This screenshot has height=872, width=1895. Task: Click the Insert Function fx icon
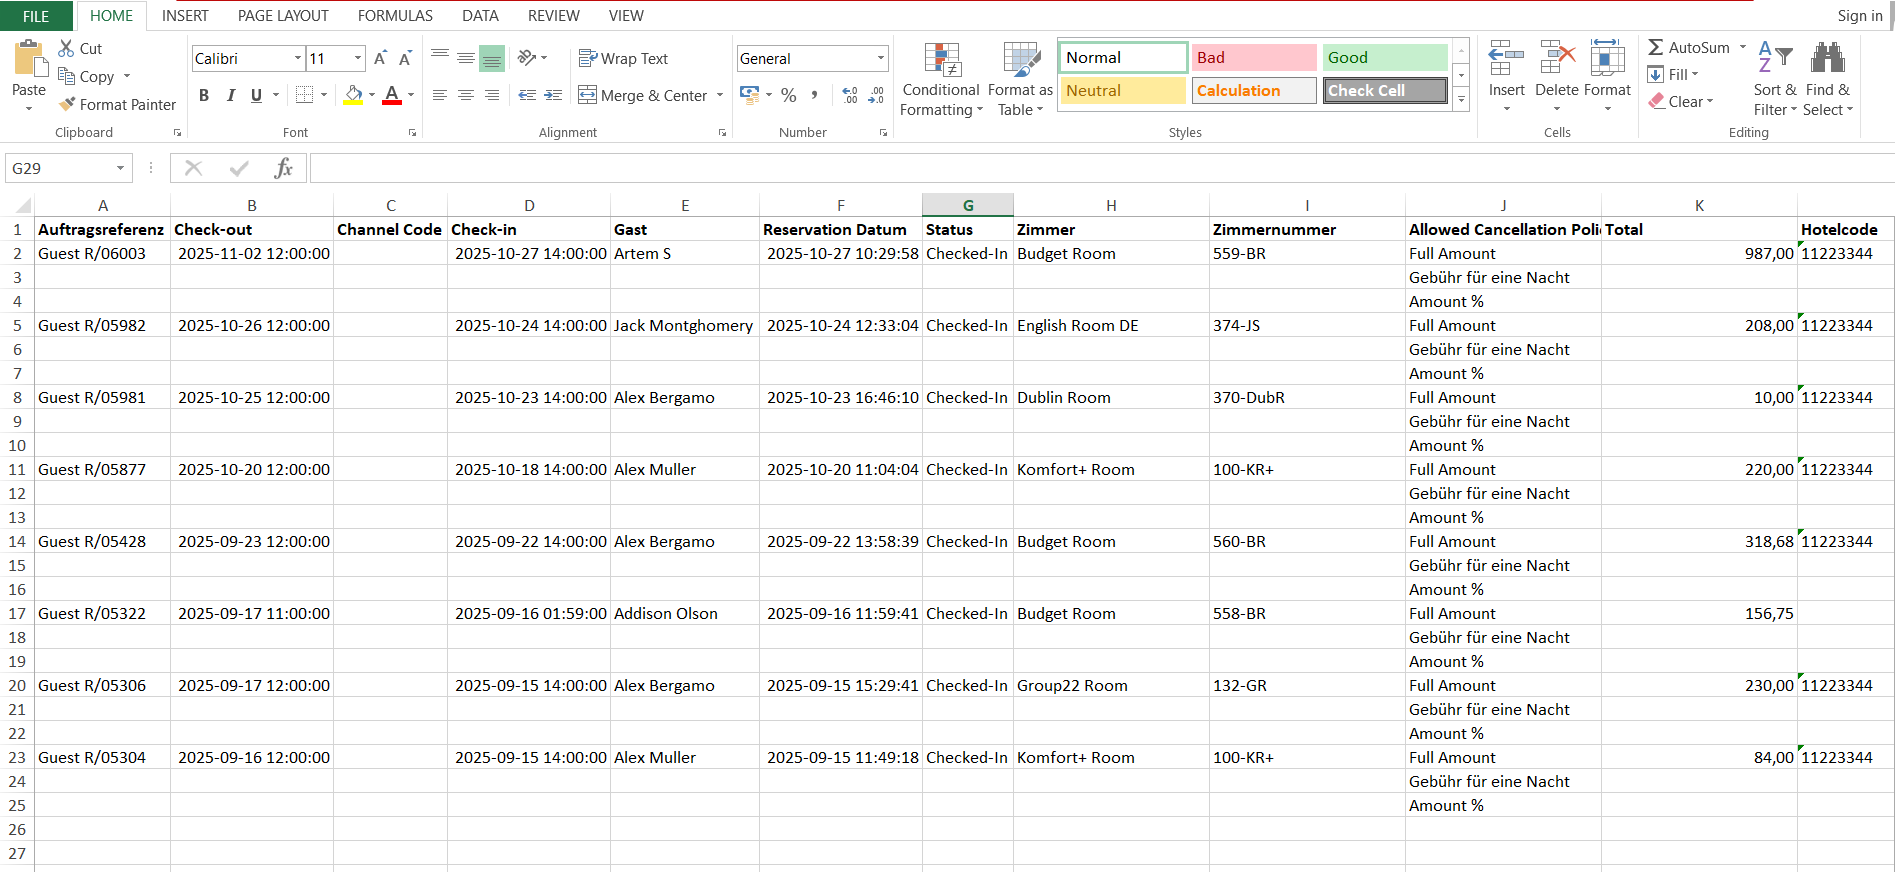click(283, 168)
